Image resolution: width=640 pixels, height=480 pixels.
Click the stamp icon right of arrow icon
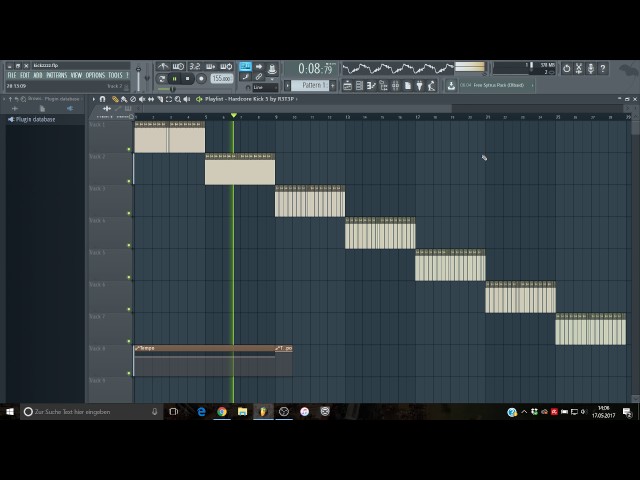pos(272,69)
